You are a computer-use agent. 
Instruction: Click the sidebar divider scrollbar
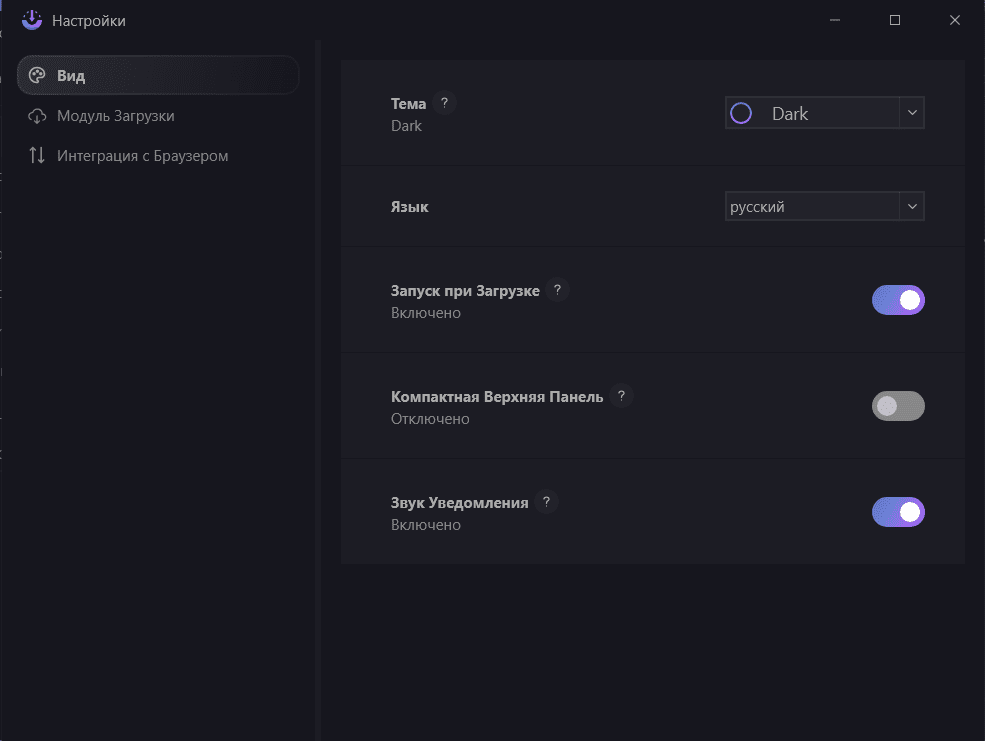pos(318,390)
